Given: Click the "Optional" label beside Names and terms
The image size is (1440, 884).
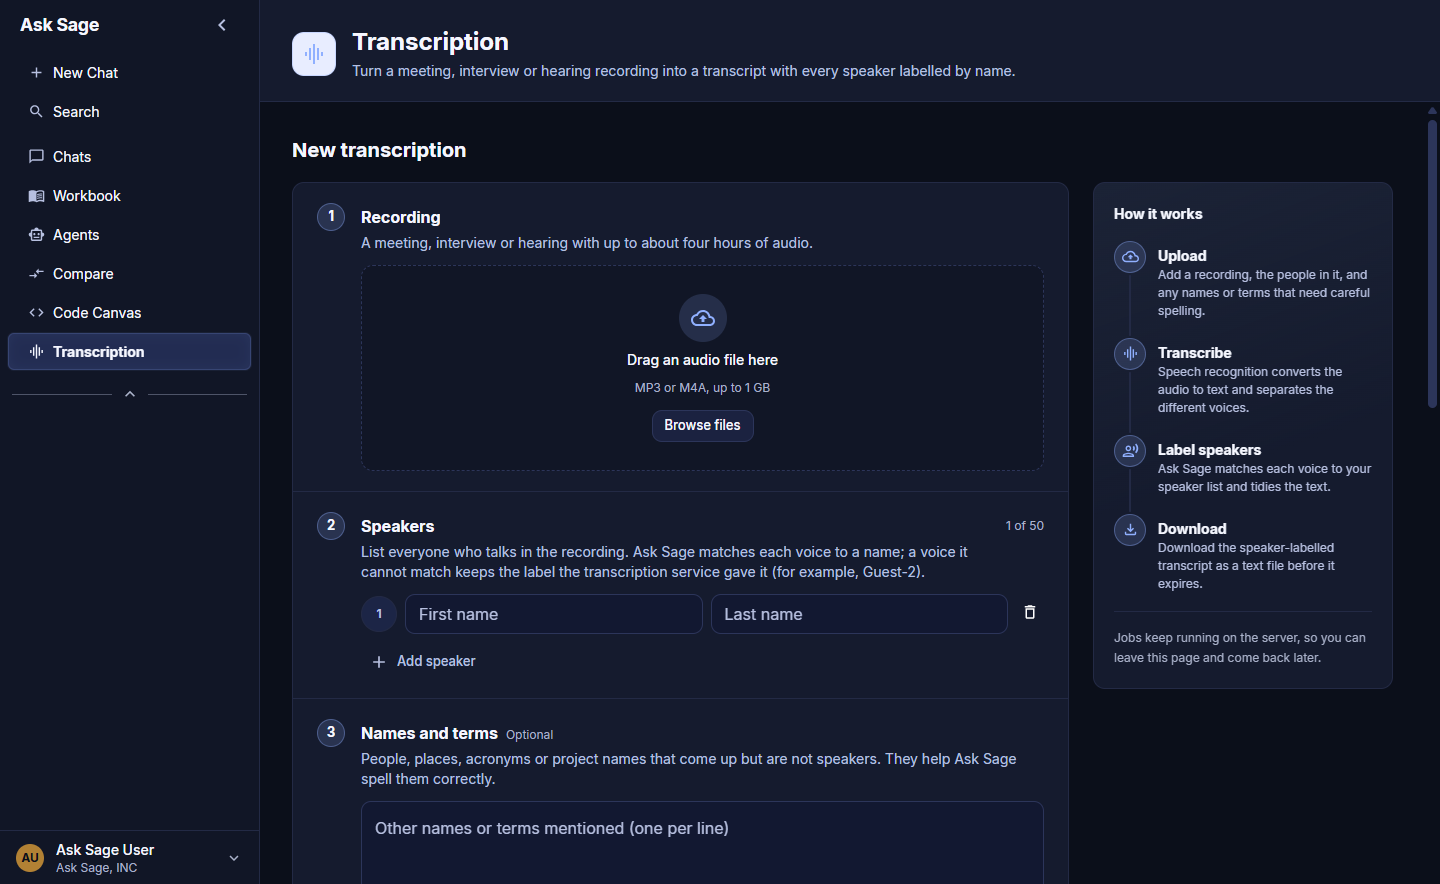Looking at the screenshot, I should (x=529, y=735).
